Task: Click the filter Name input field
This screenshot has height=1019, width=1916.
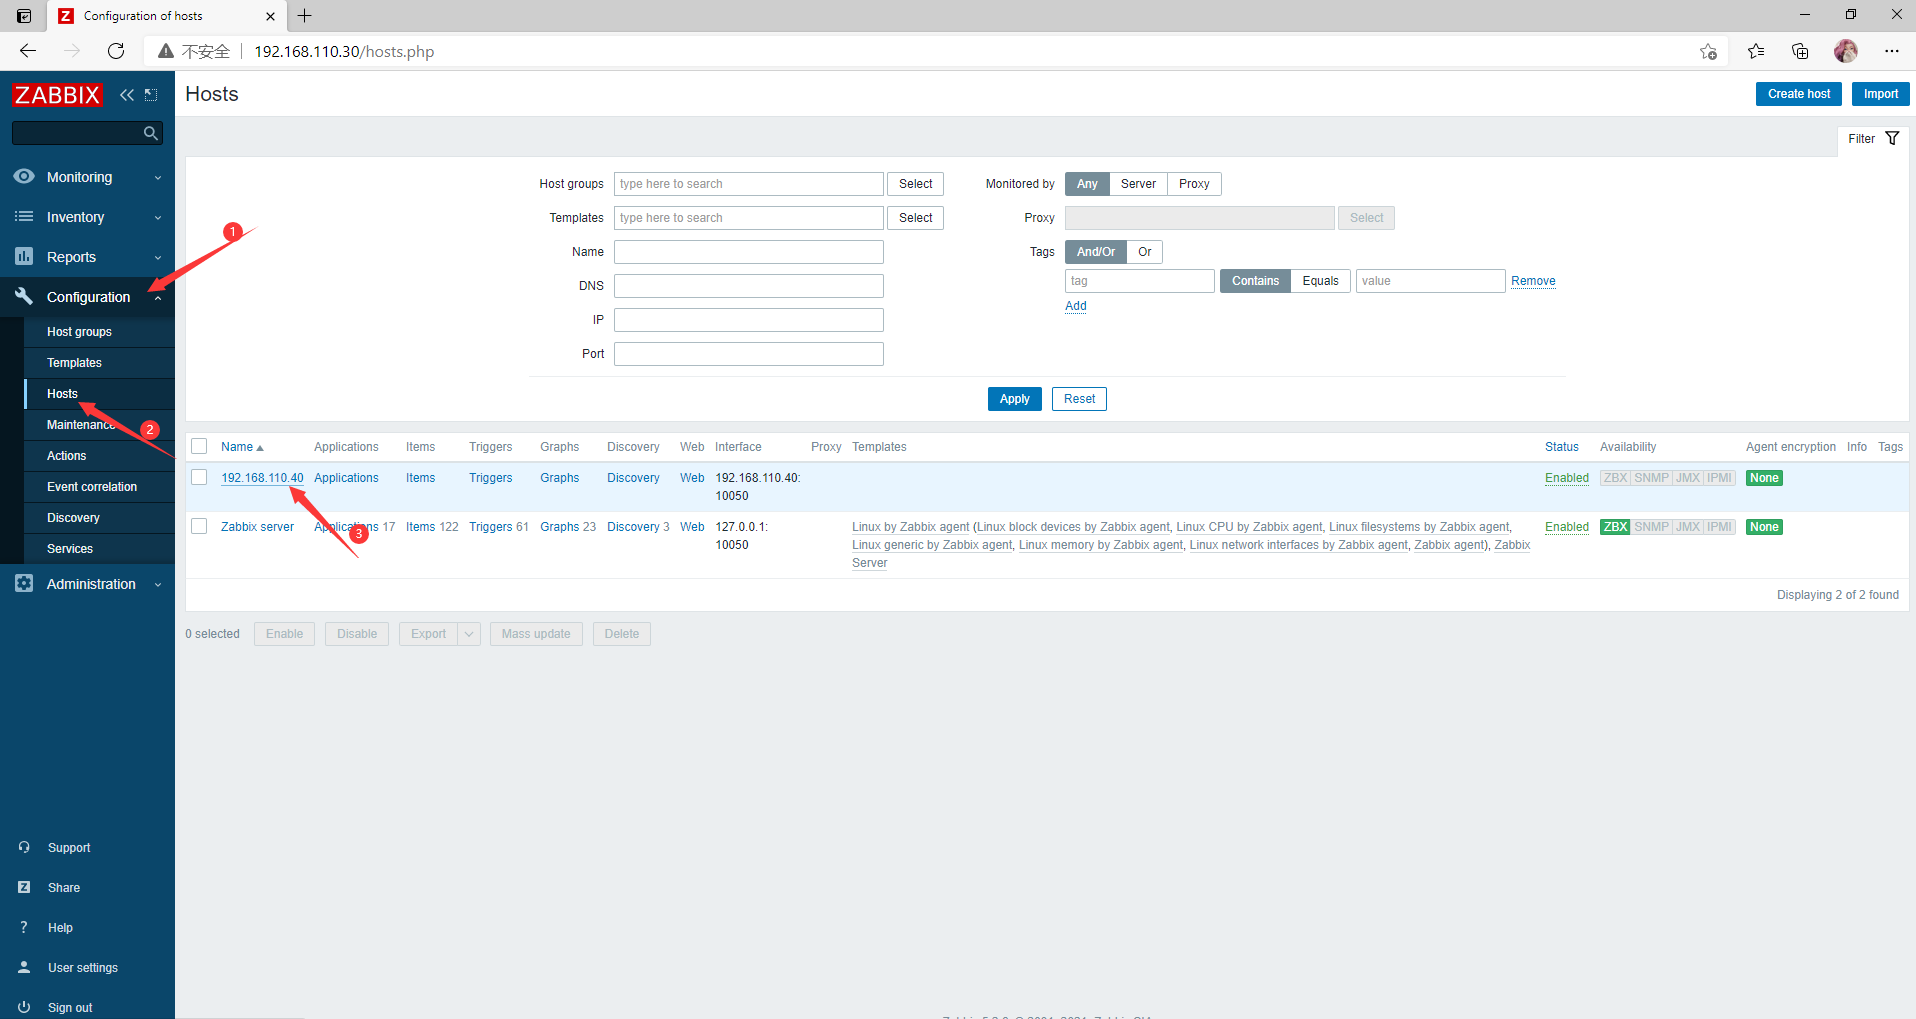Action: [x=748, y=252]
